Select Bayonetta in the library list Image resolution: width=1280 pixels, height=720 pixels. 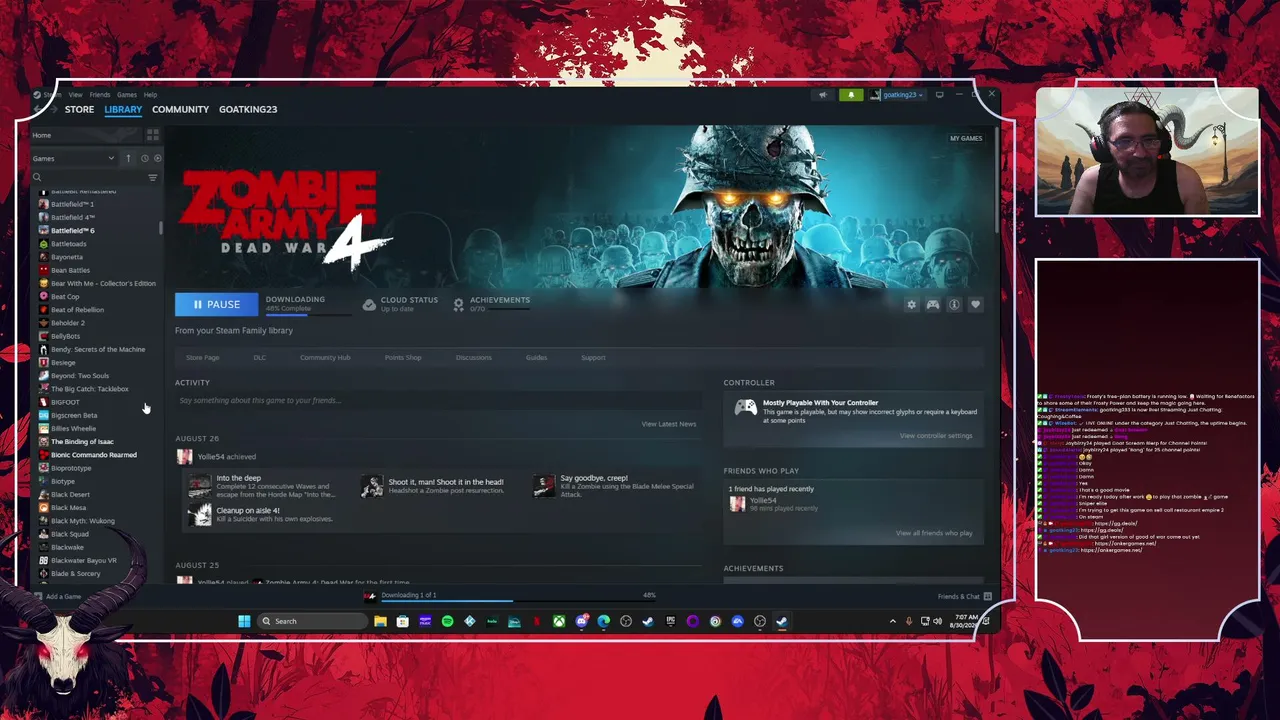tap(66, 257)
